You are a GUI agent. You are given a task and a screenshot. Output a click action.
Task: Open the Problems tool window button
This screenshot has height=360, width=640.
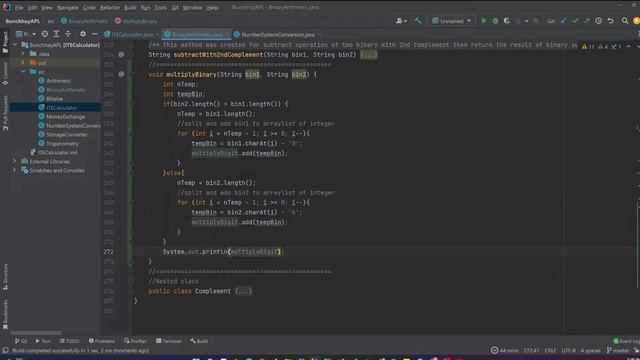coord(102,341)
